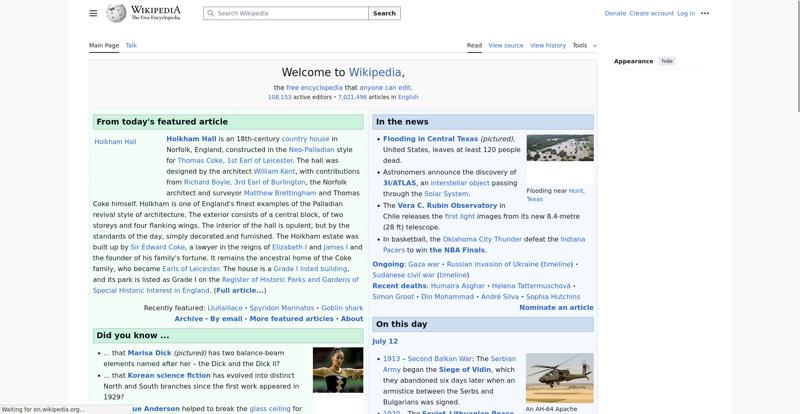The image size is (800, 414).
Task: Click the NBA Finals link
Action: tap(457, 250)
